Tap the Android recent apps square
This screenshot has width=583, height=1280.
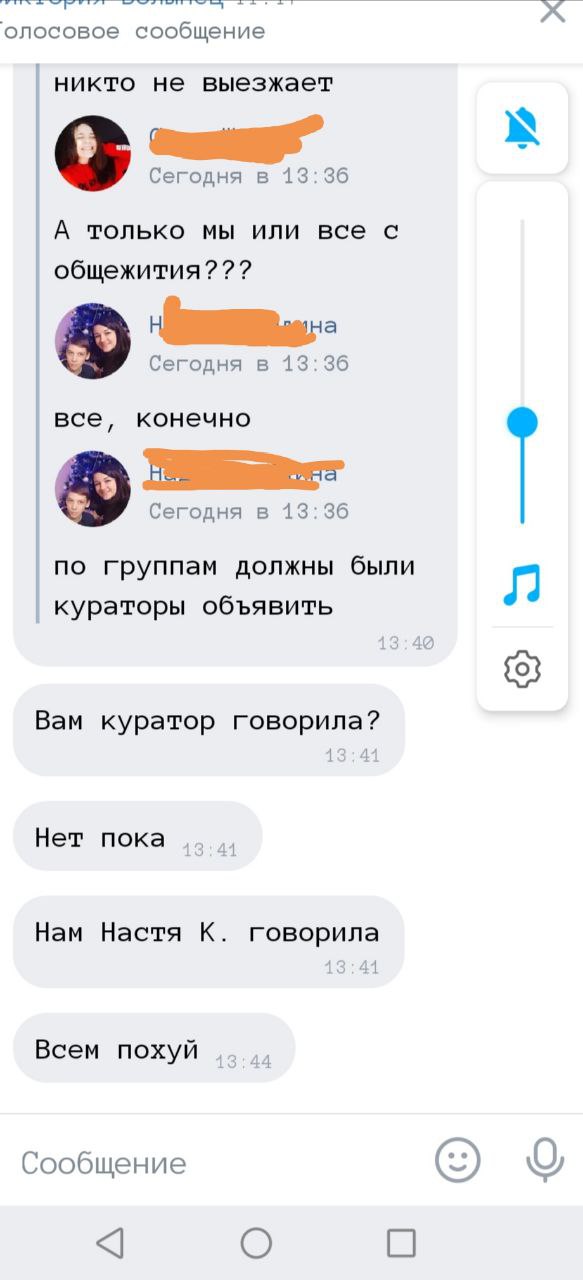tap(401, 1243)
